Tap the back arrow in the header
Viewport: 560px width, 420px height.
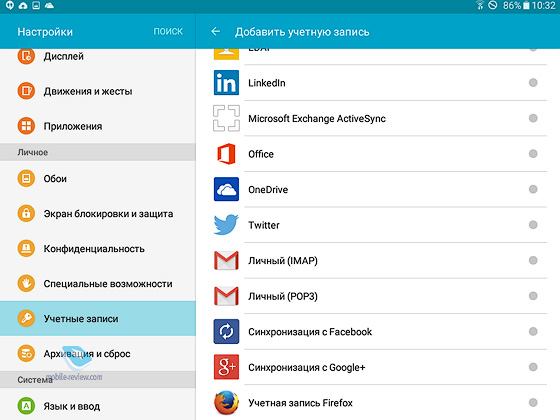tap(215, 32)
